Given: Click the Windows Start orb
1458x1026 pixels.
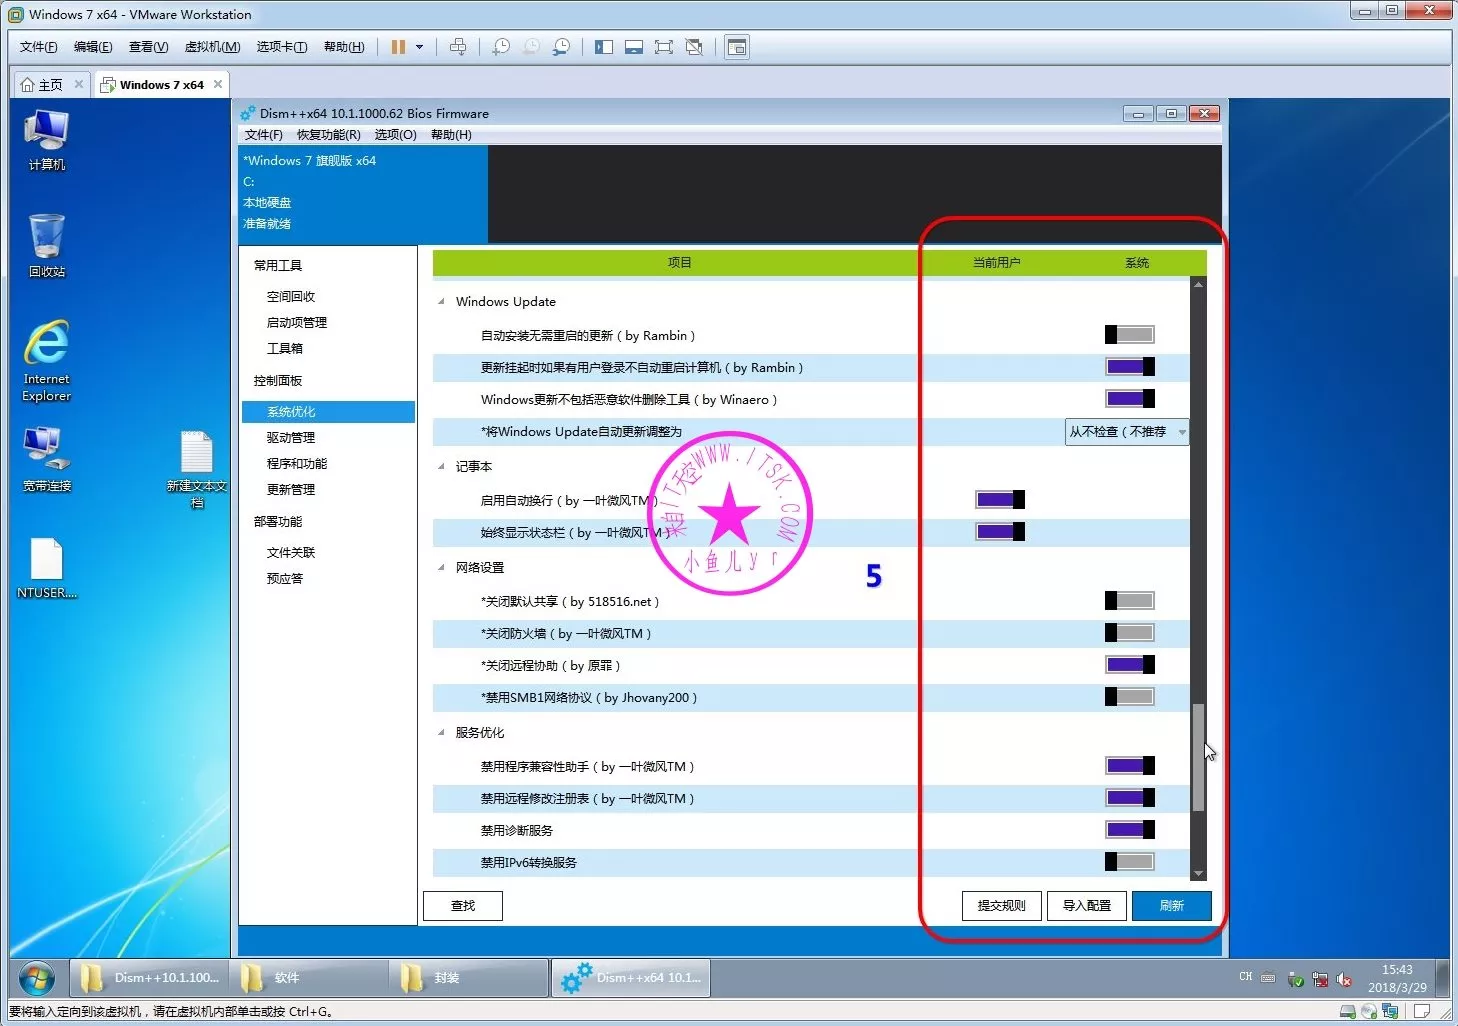Looking at the screenshot, I should 37,977.
